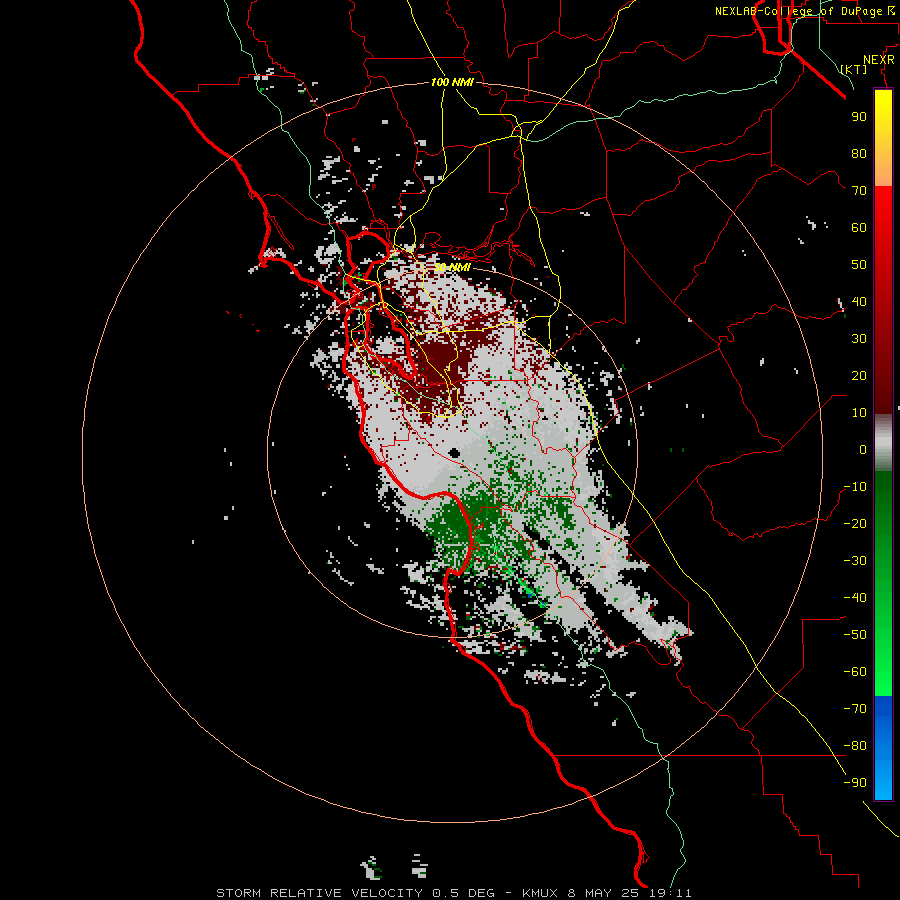Click the -50 value on the velocity scale

(x=855, y=635)
